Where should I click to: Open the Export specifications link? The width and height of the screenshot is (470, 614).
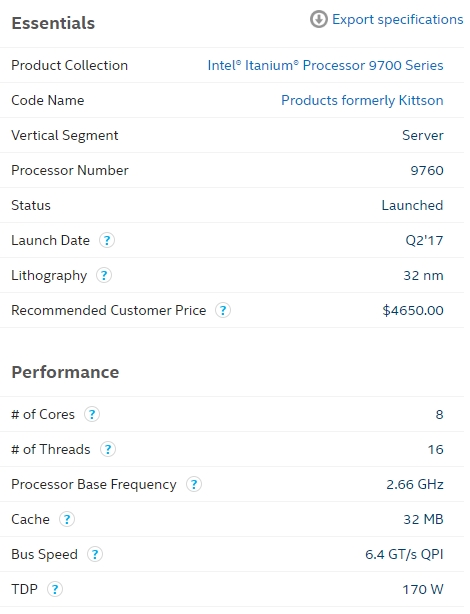pos(398,20)
